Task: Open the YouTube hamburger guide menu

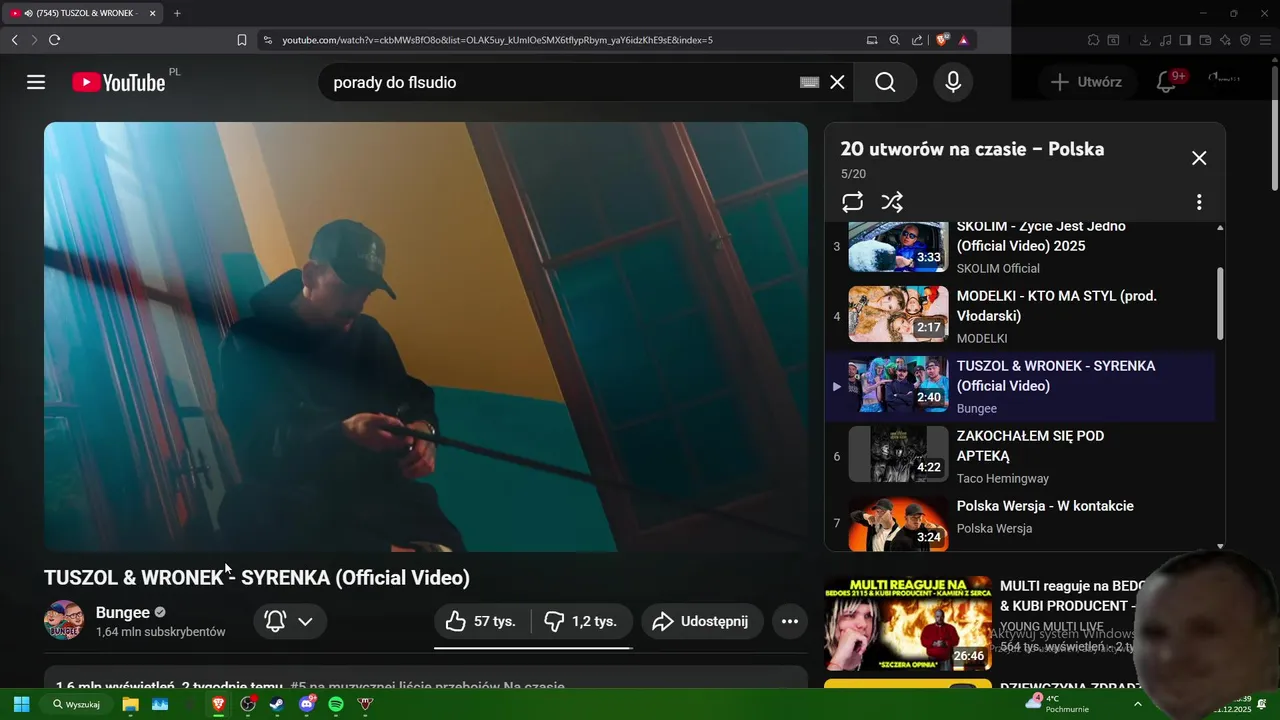Action: tap(36, 82)
